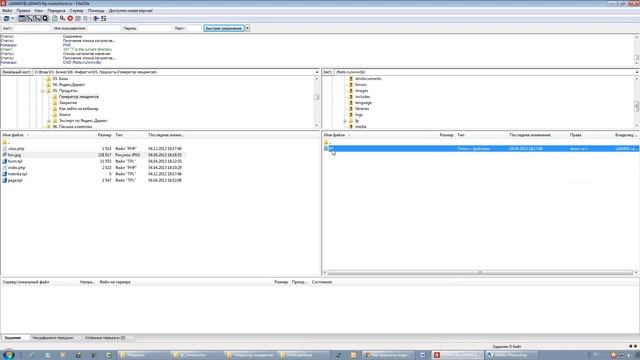Image resolution: width=640 pixels, height=360 pixels.
Task: Sort remote files by Права column
Action: point(576,135)
